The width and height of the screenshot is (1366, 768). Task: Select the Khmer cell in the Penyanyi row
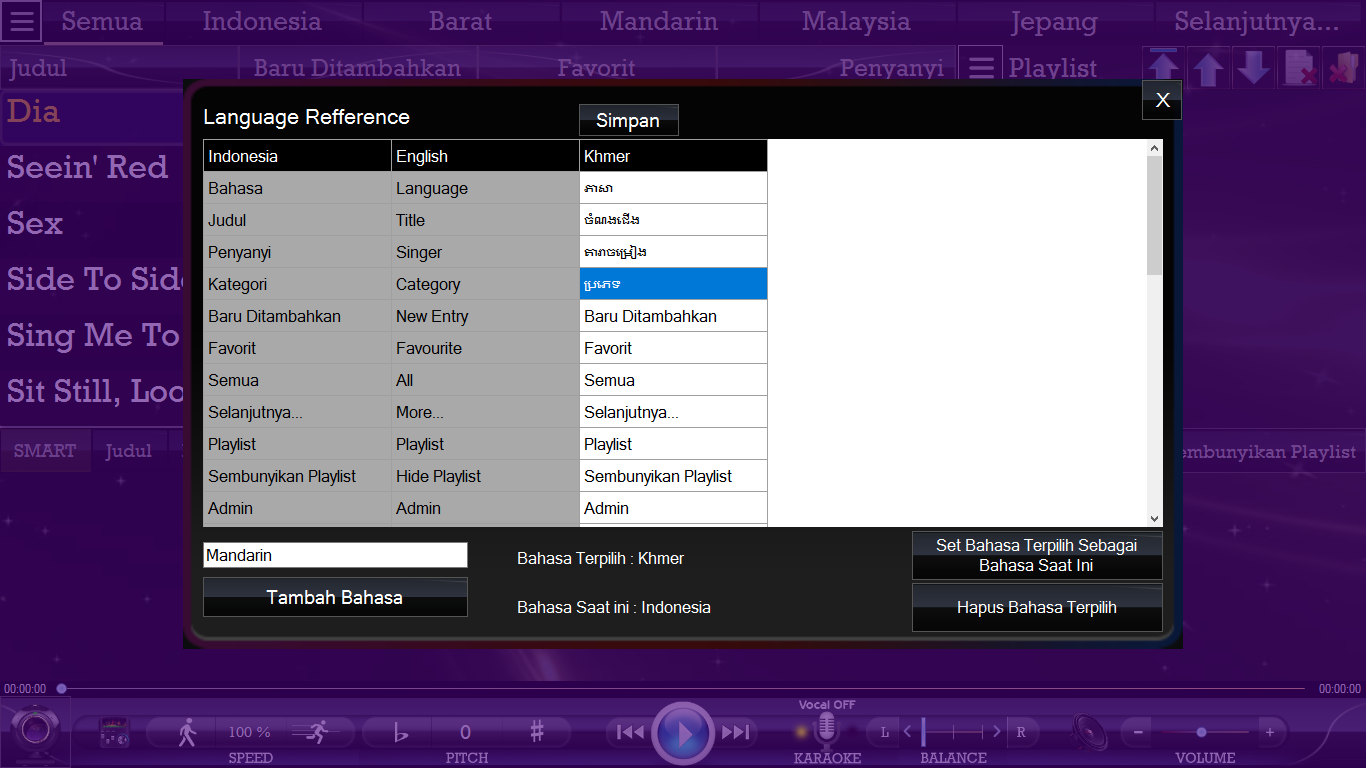(x=673, y=252)
